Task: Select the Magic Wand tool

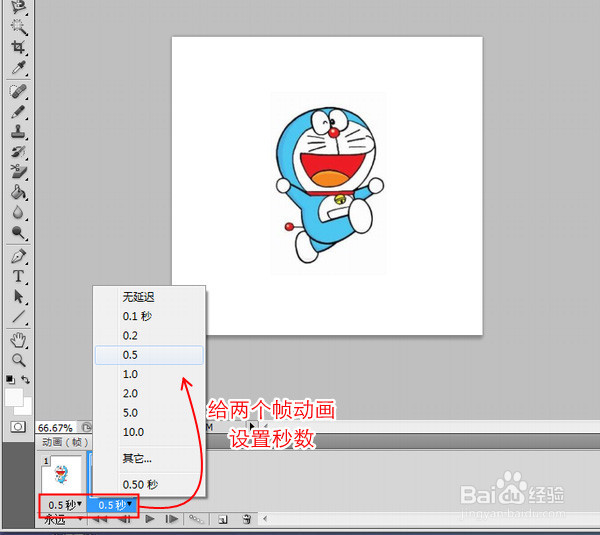Action: click(x=18, y=26)
